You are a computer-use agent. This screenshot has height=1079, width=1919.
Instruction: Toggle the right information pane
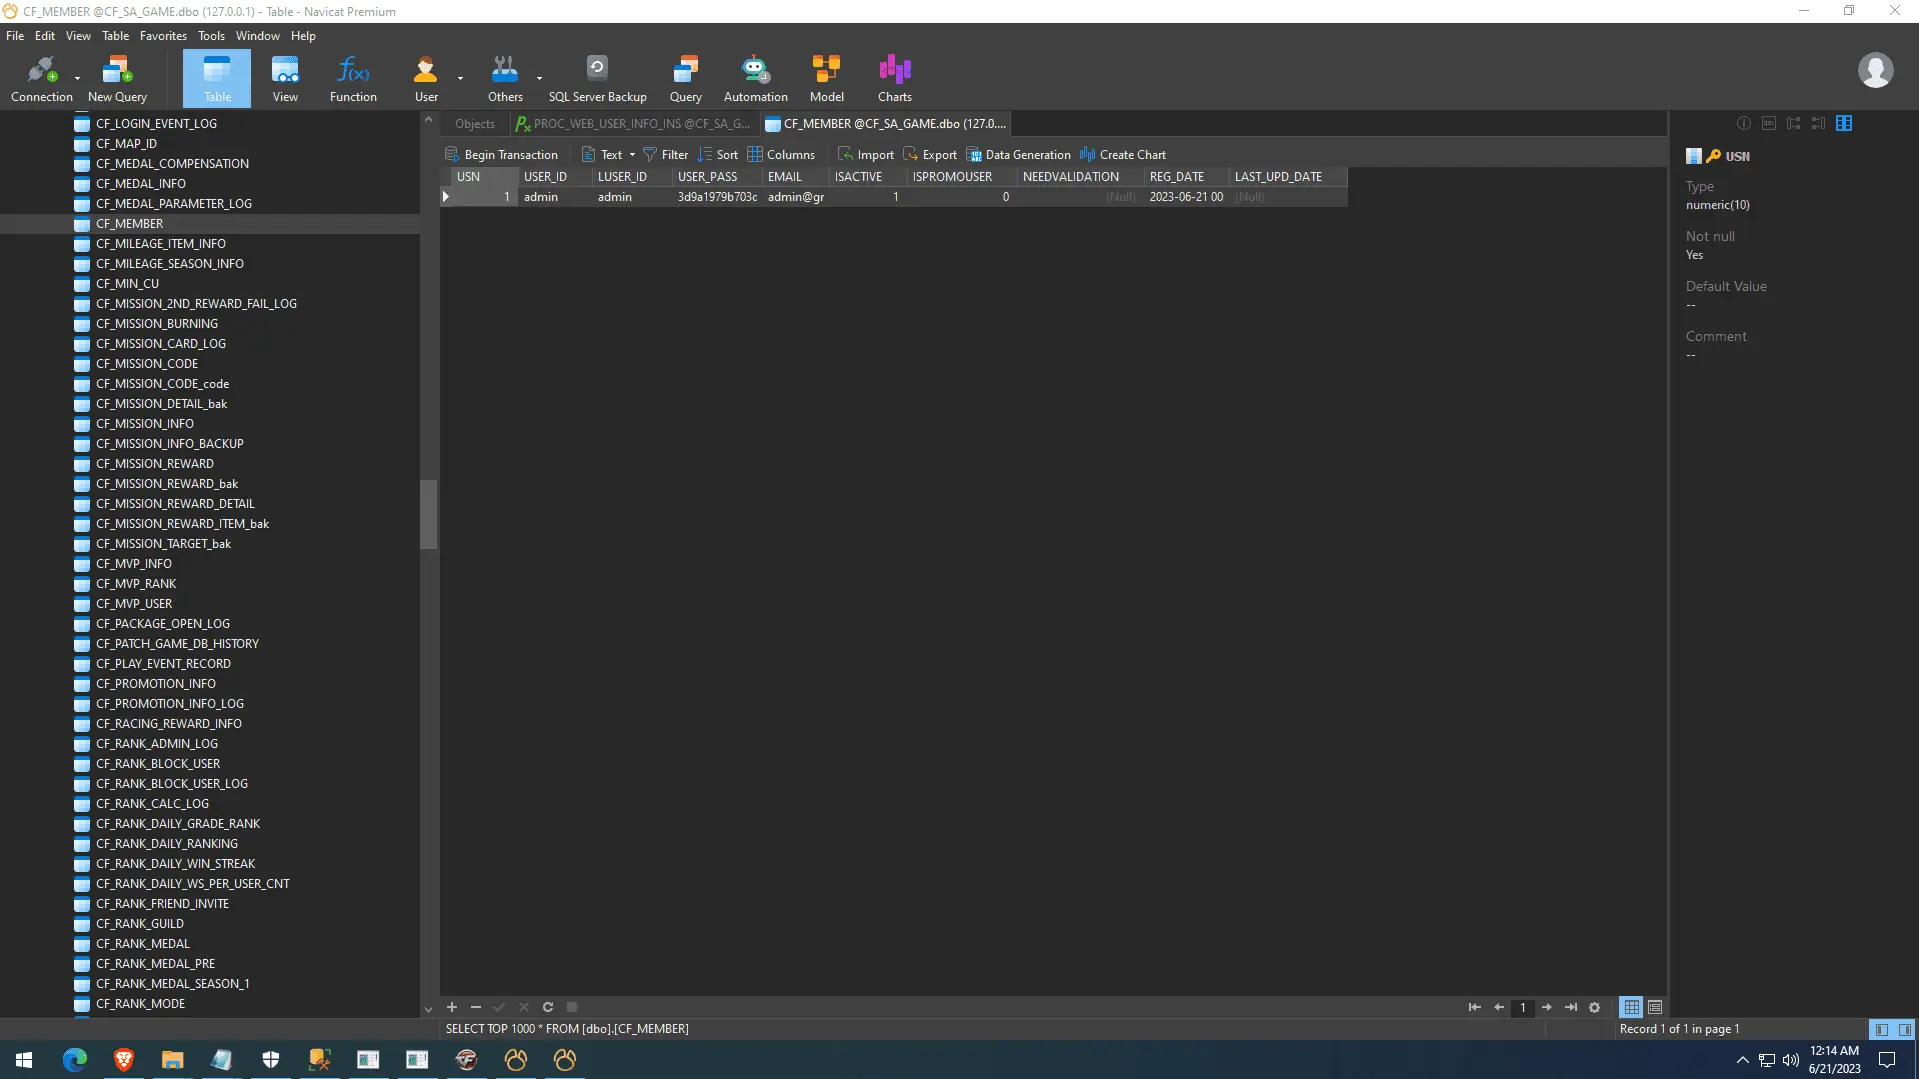[x=1905, y=1029]
